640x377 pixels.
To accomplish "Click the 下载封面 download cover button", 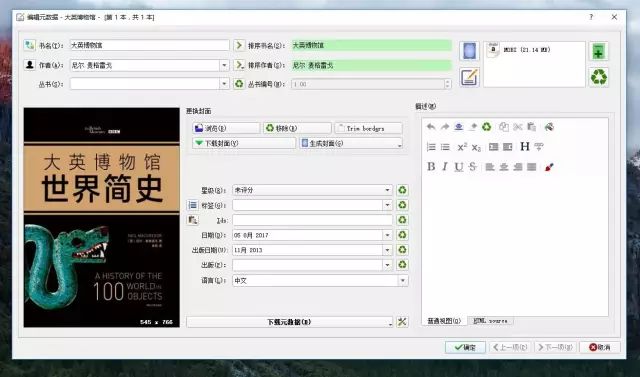I will pos(244,143).
